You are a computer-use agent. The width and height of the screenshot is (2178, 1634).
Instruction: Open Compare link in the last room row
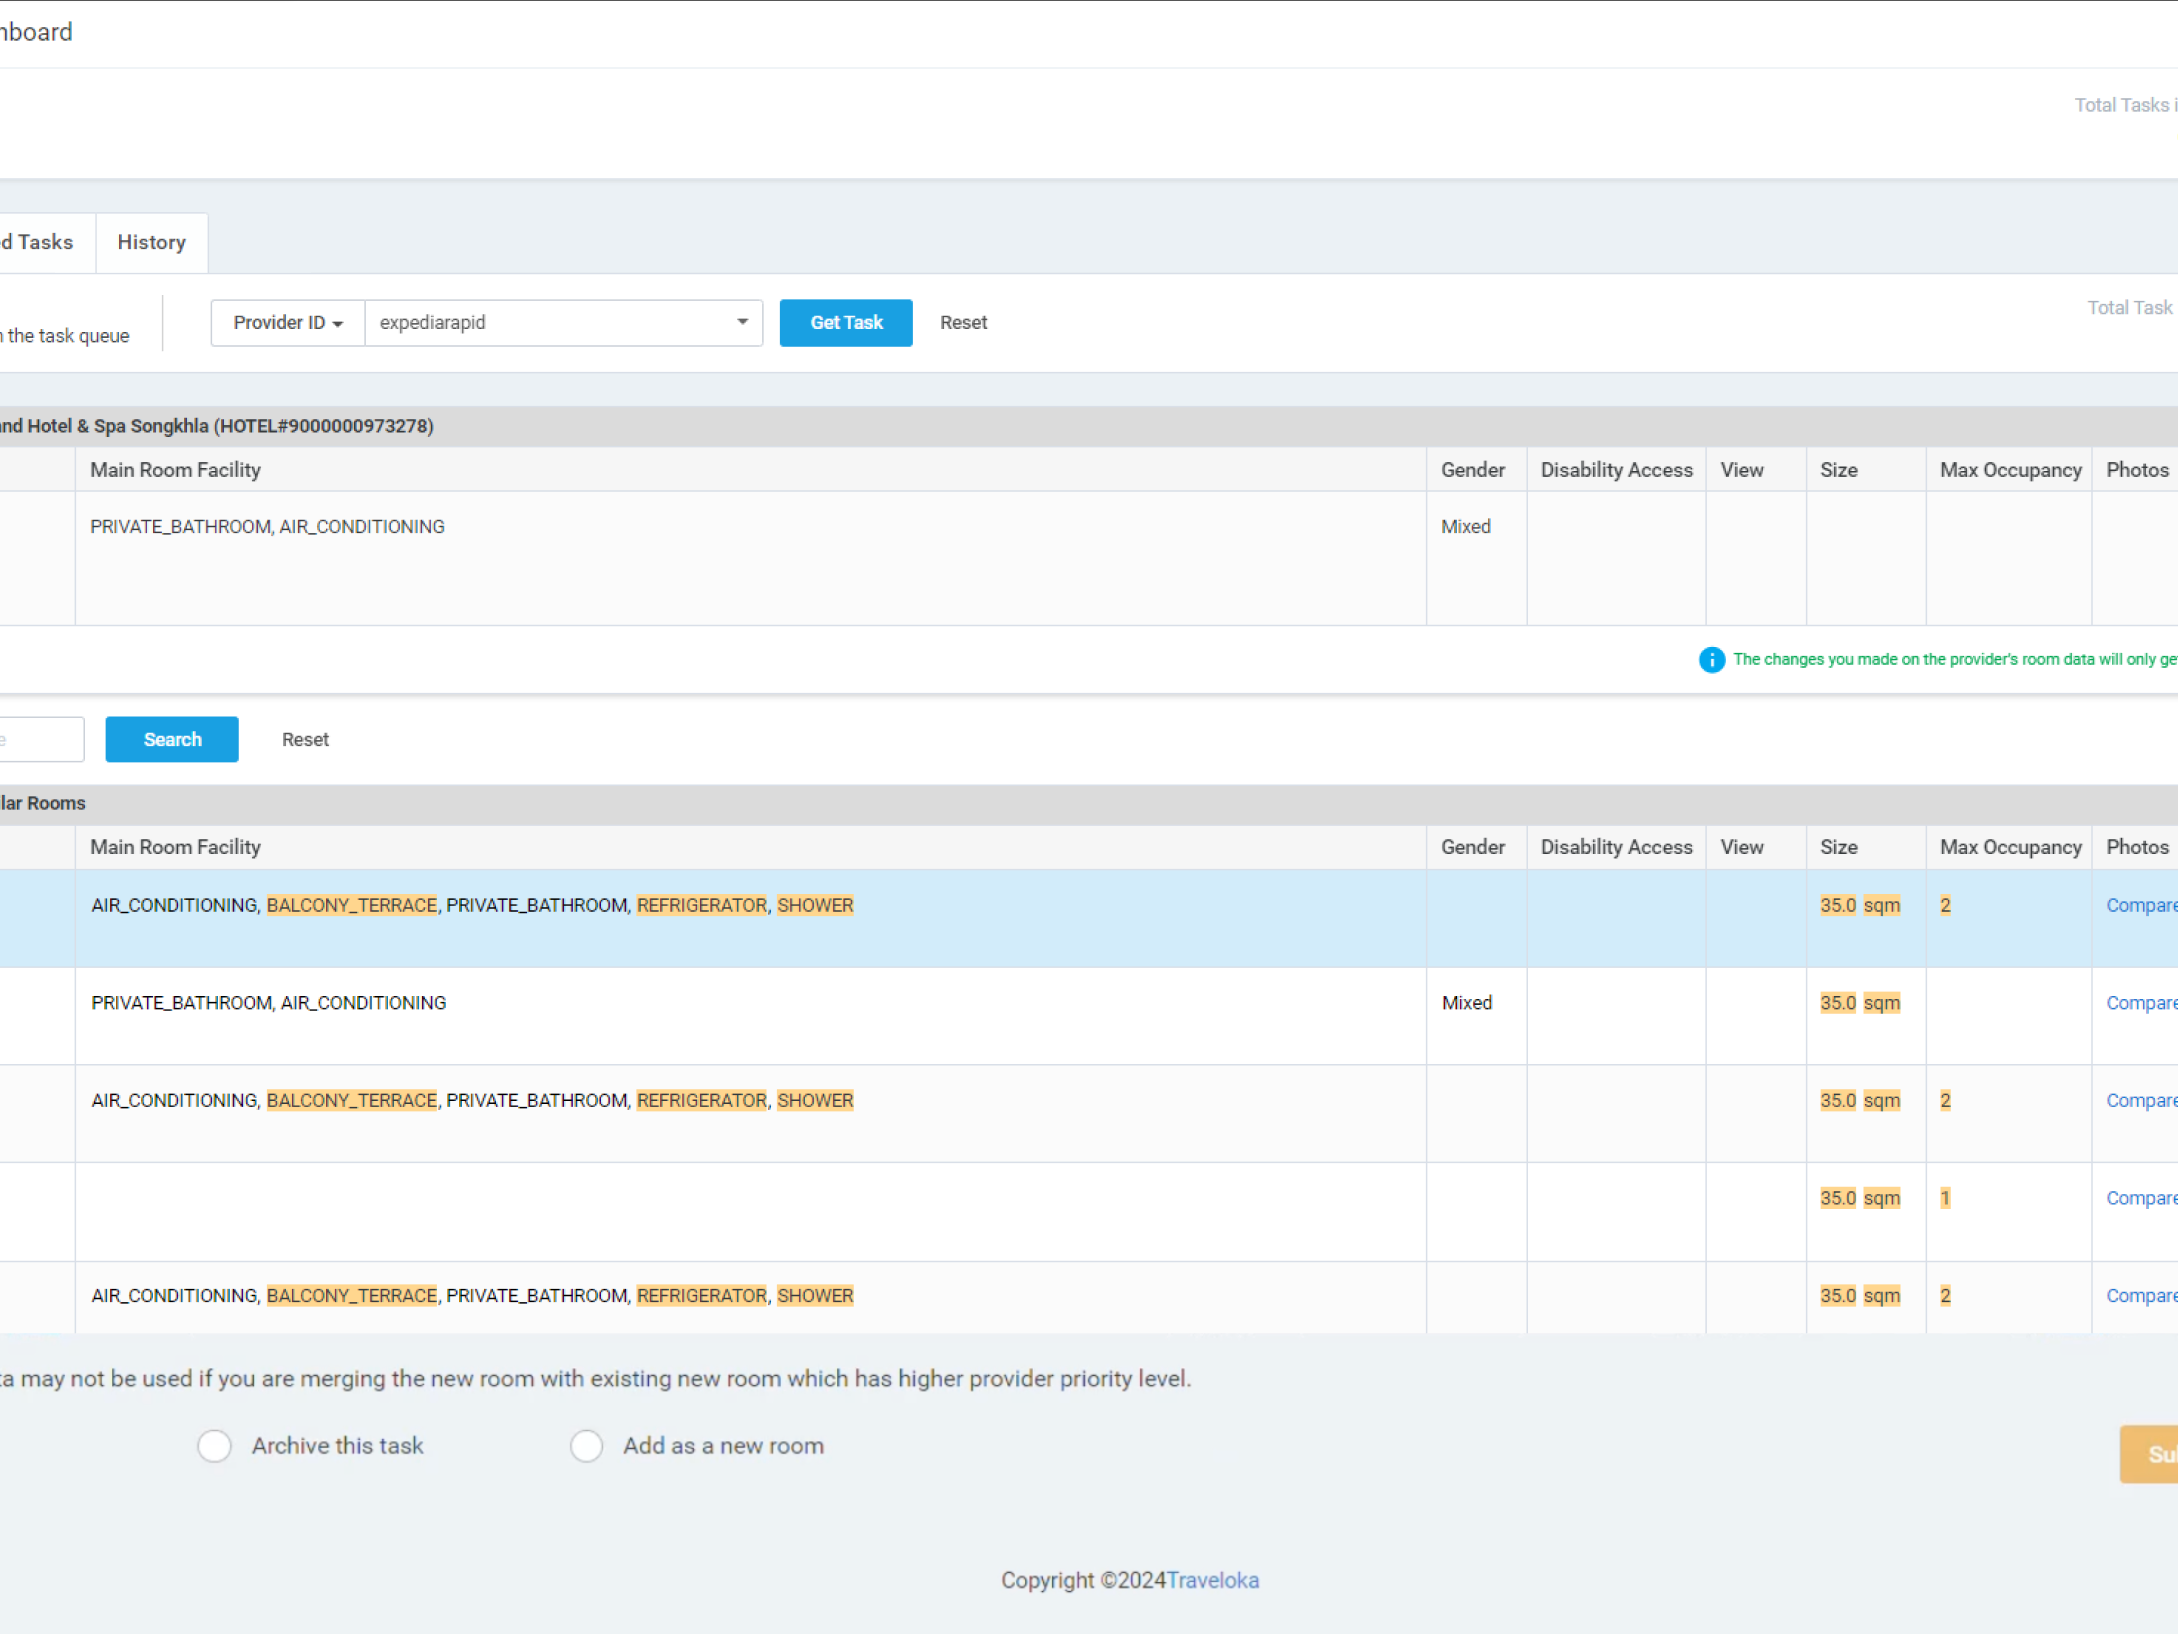2140,1296
